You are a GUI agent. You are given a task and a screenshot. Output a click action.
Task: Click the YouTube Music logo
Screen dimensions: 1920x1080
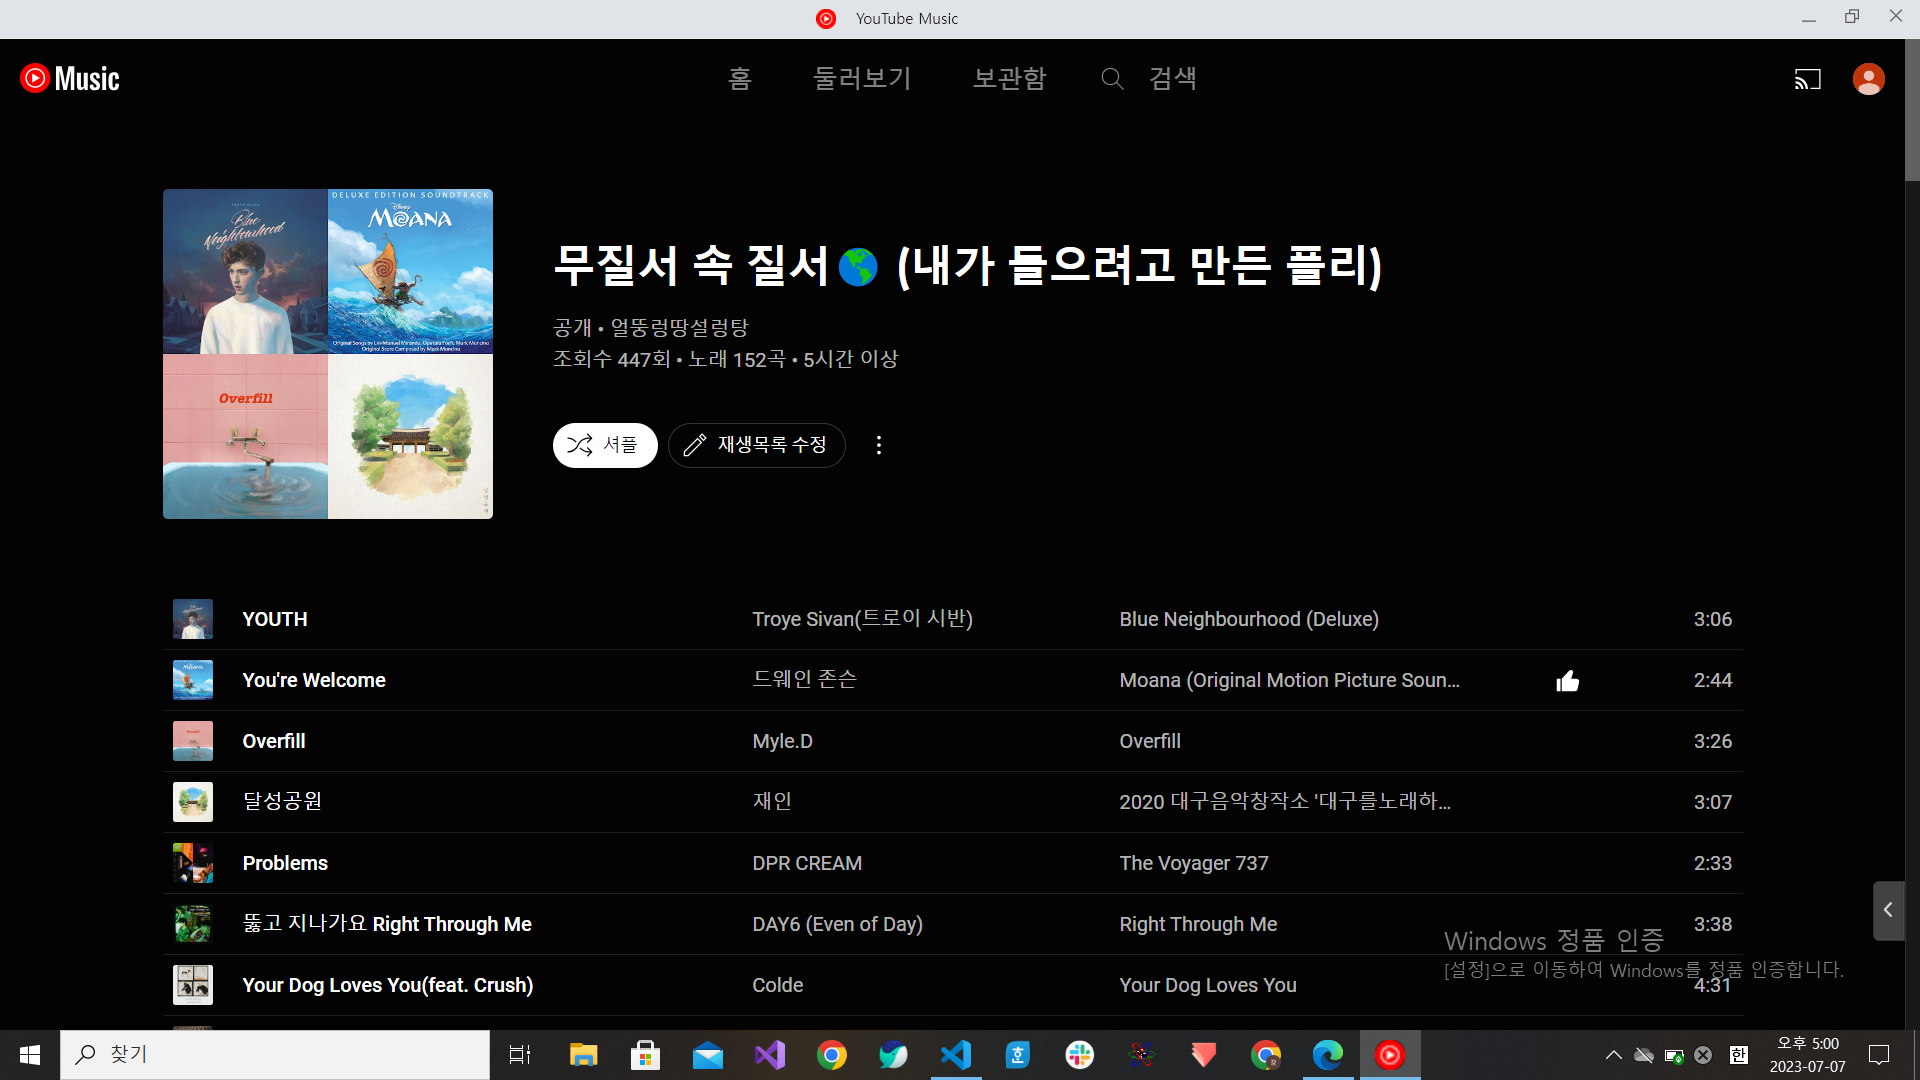coord(70,78)
